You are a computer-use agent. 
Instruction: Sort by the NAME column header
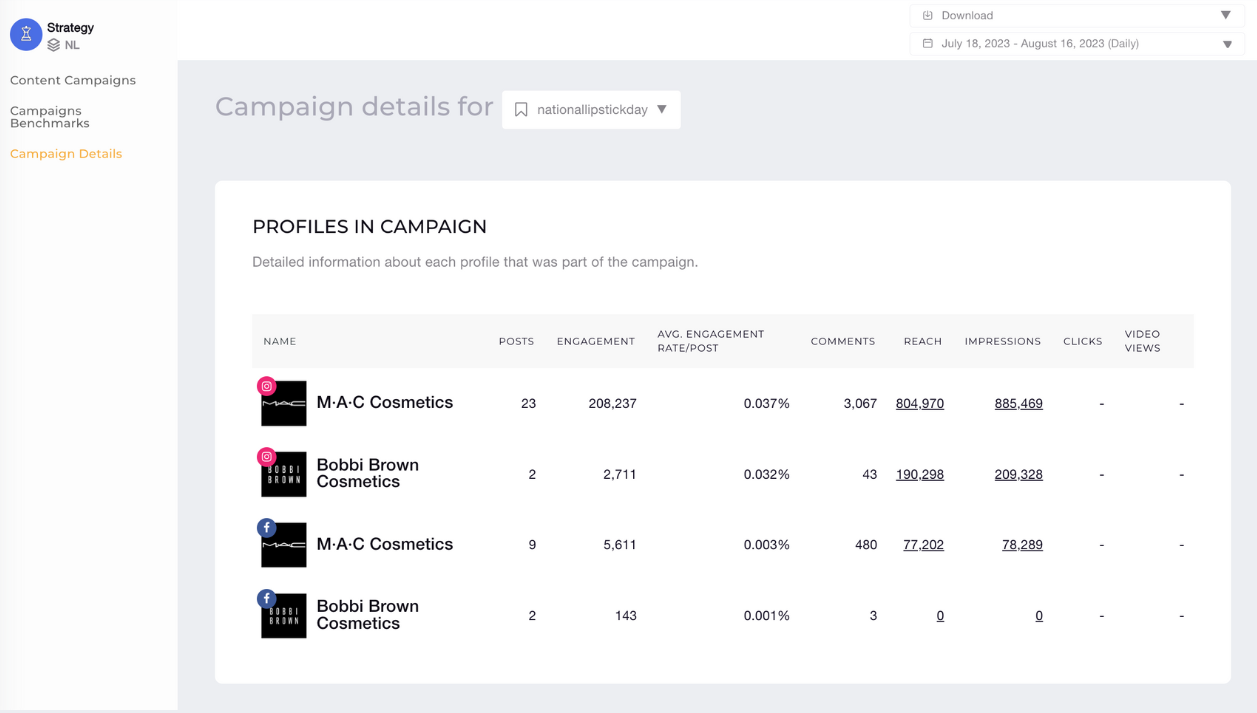tap(280, 342)
